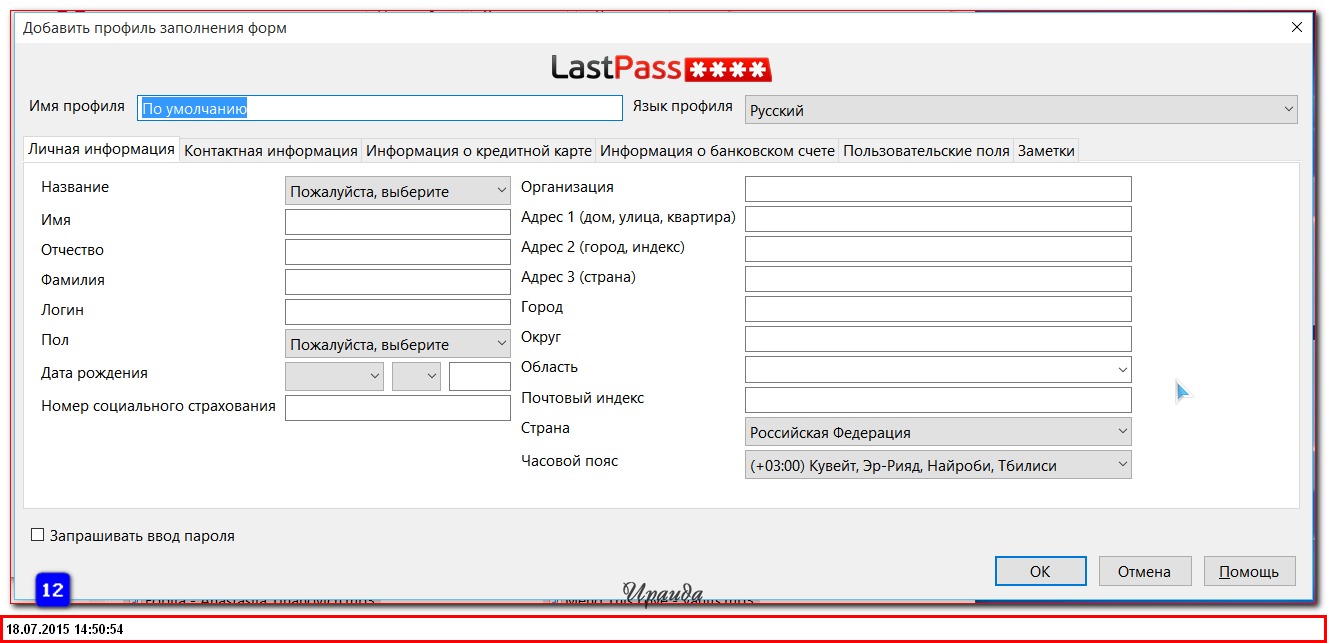Click the "Отмена" cancel button

click(x=1144, y=571)
